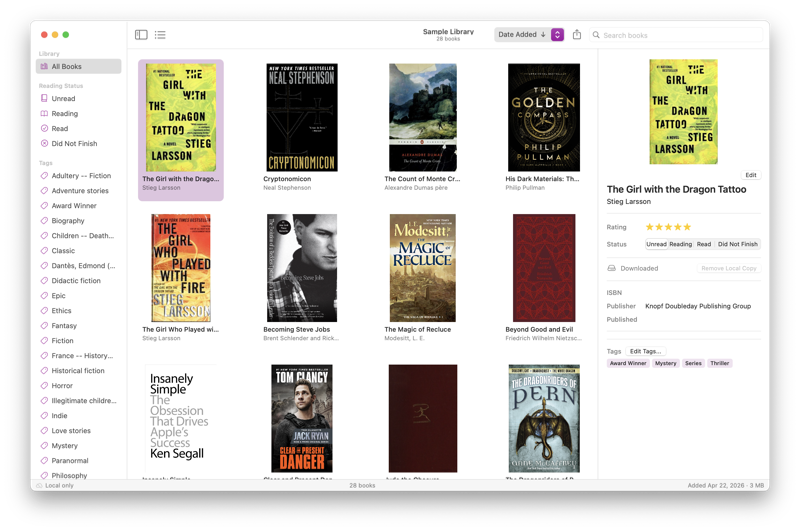The image size is (800, 531).
Task: Select the Insanely Simple book cover
Action: click(181, 418)
